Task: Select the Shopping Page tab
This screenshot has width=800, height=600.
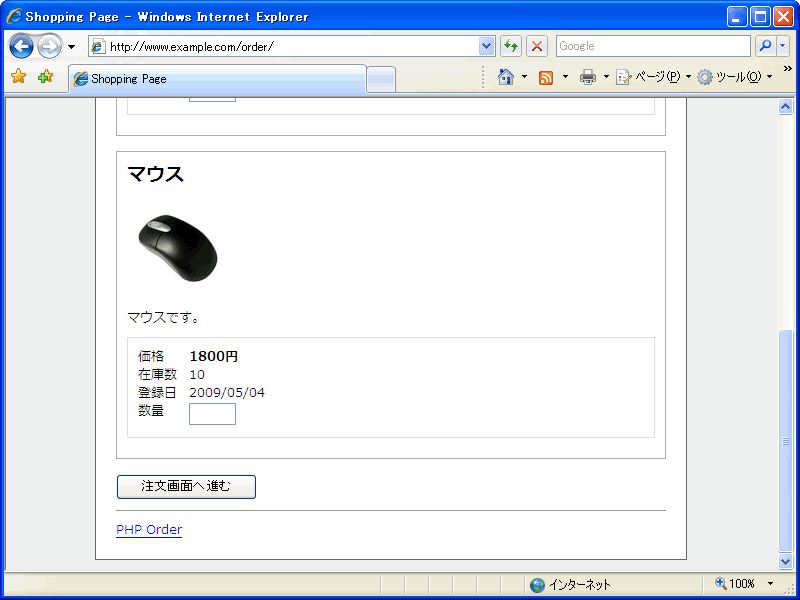Action: (x=217, y=79)
